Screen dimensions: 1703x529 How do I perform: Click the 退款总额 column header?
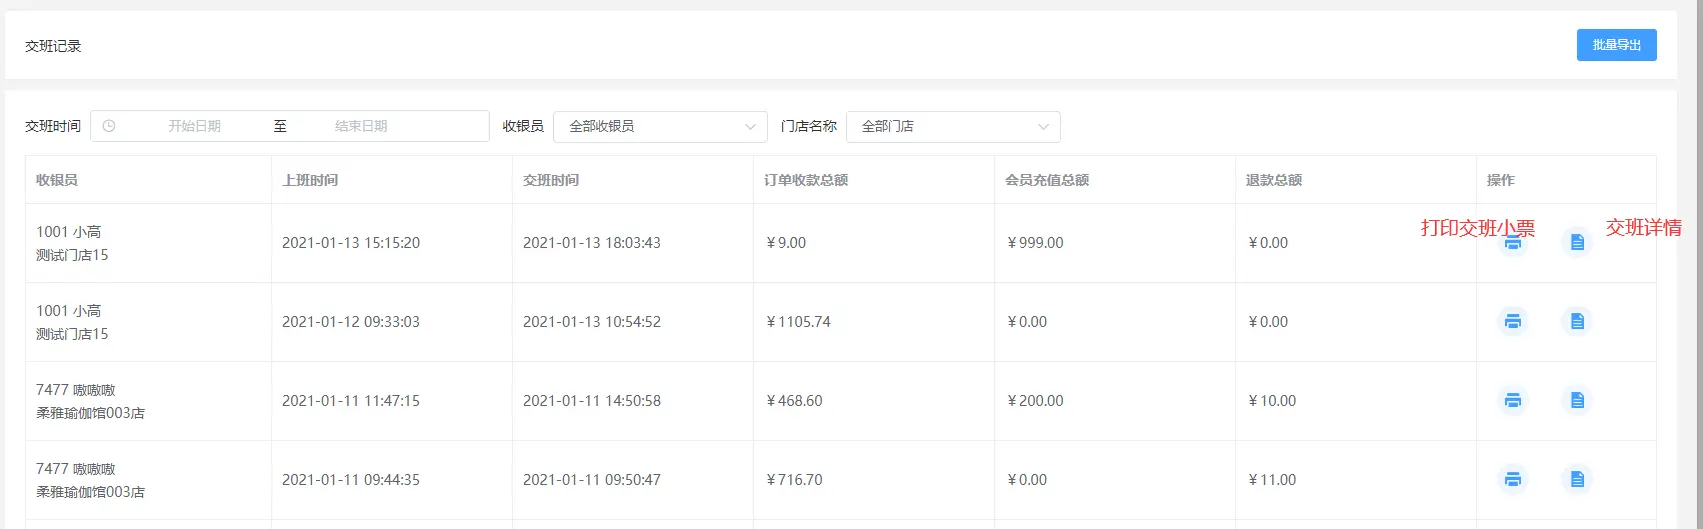[1274, 180]
